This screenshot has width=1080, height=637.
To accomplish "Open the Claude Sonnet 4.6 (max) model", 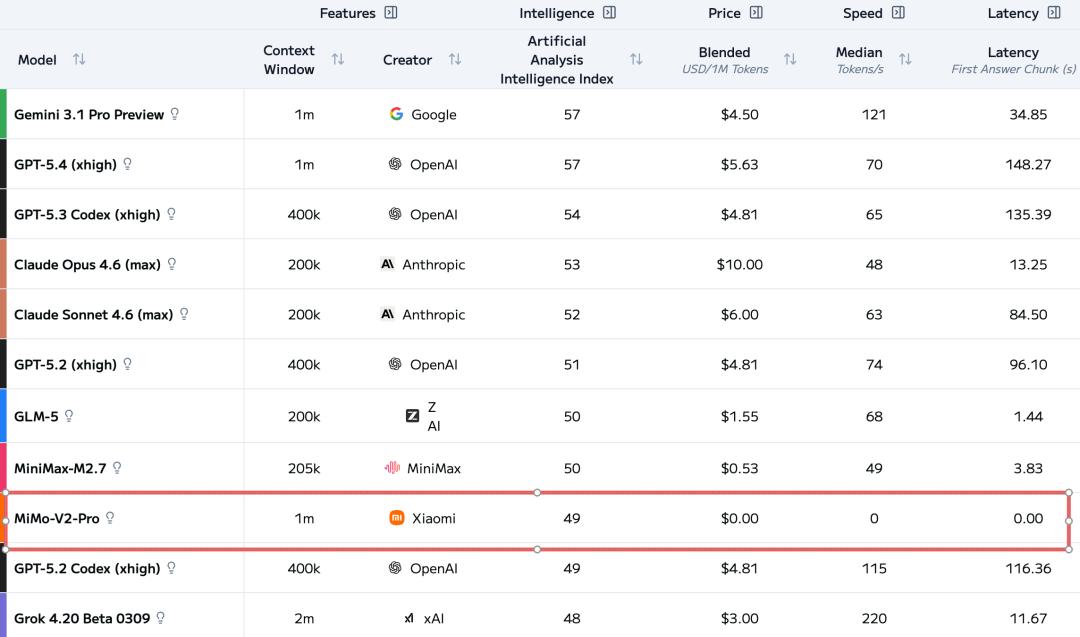I will [93, 314].
